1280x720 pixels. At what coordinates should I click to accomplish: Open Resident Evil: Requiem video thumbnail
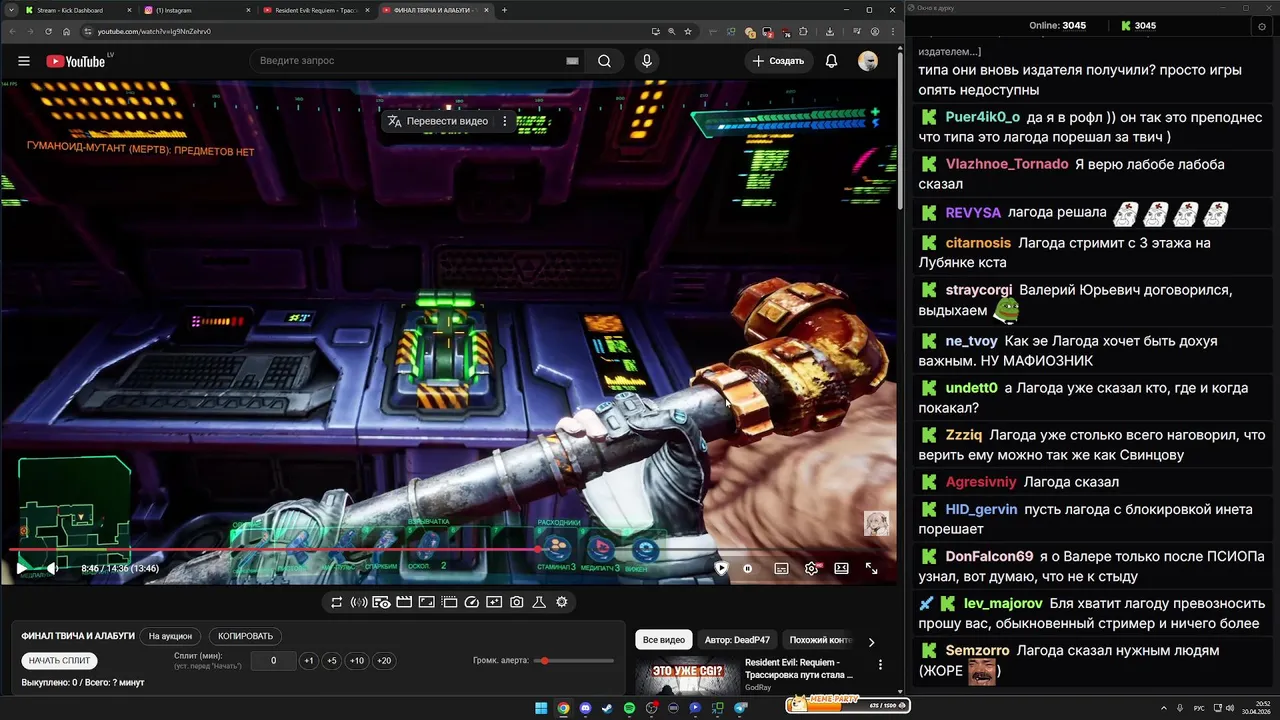pyautogui.click(x=688, y=677)
